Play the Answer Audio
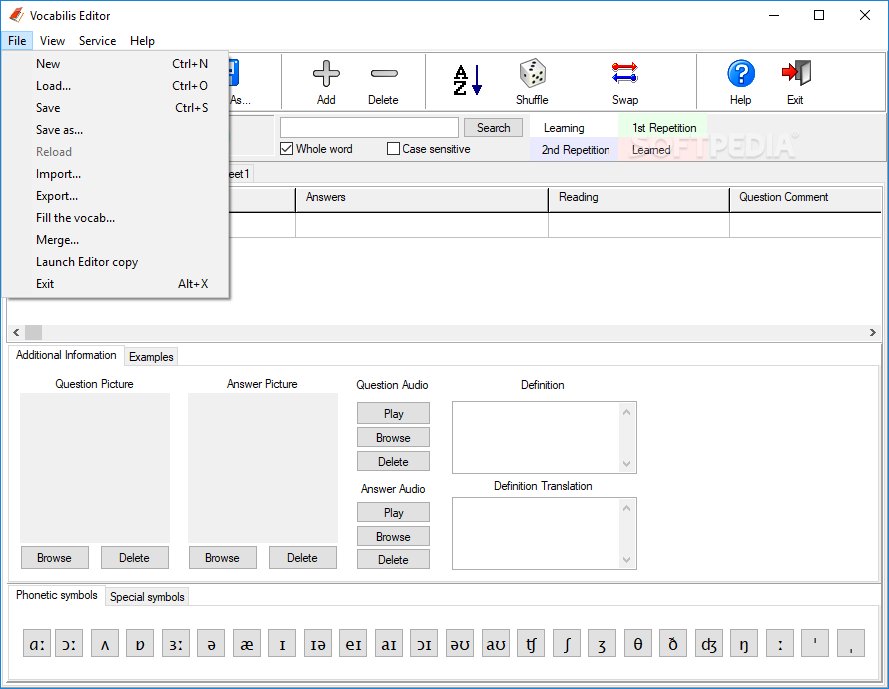 tap(393, 512)
